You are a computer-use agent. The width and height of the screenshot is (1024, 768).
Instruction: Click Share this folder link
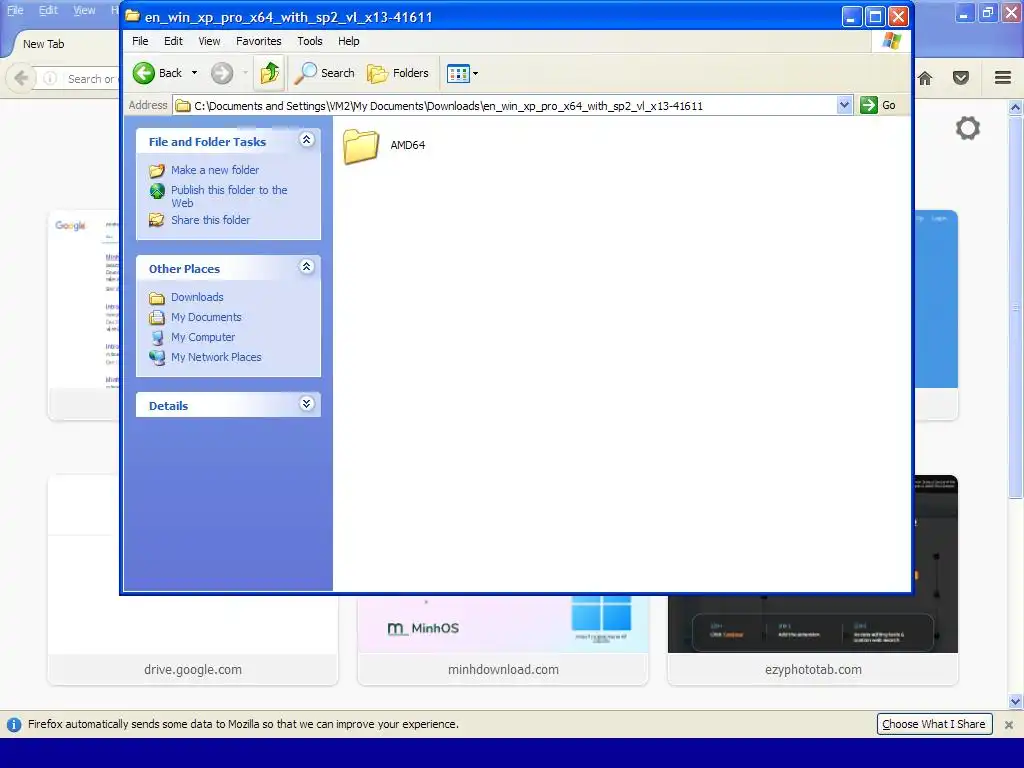210,220
